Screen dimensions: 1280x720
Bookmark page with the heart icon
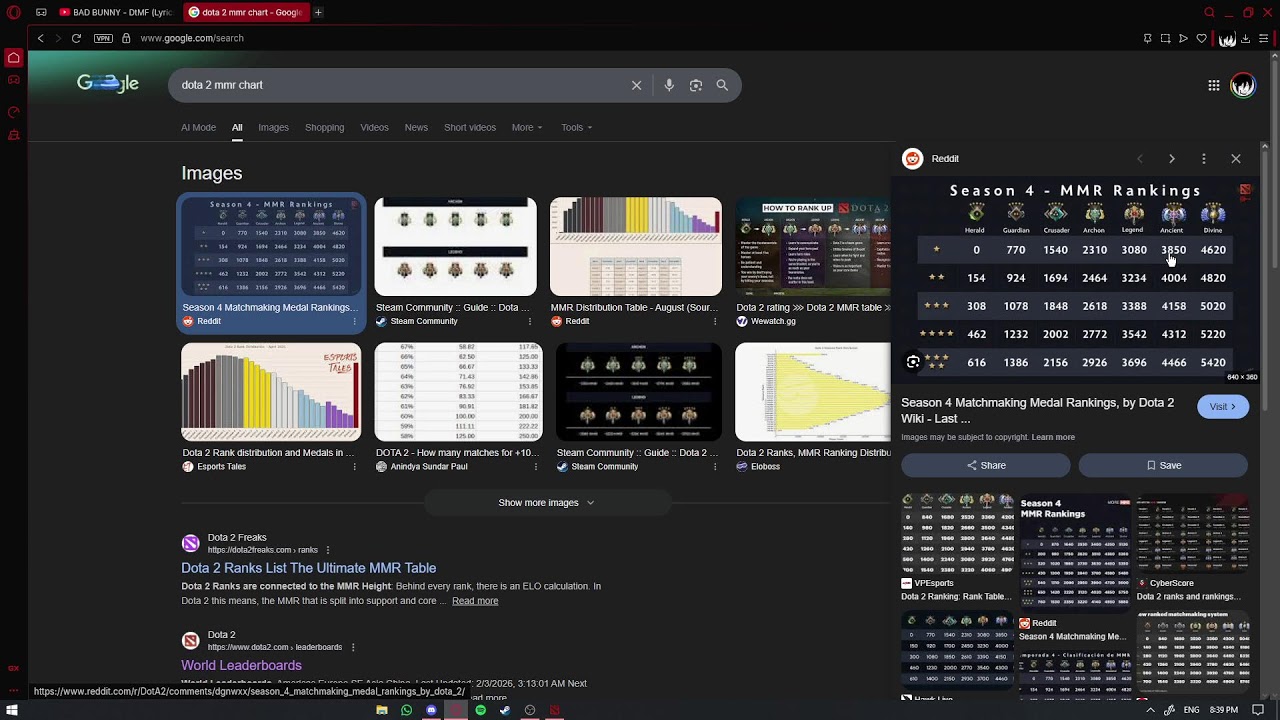[x=1201, y=38]
